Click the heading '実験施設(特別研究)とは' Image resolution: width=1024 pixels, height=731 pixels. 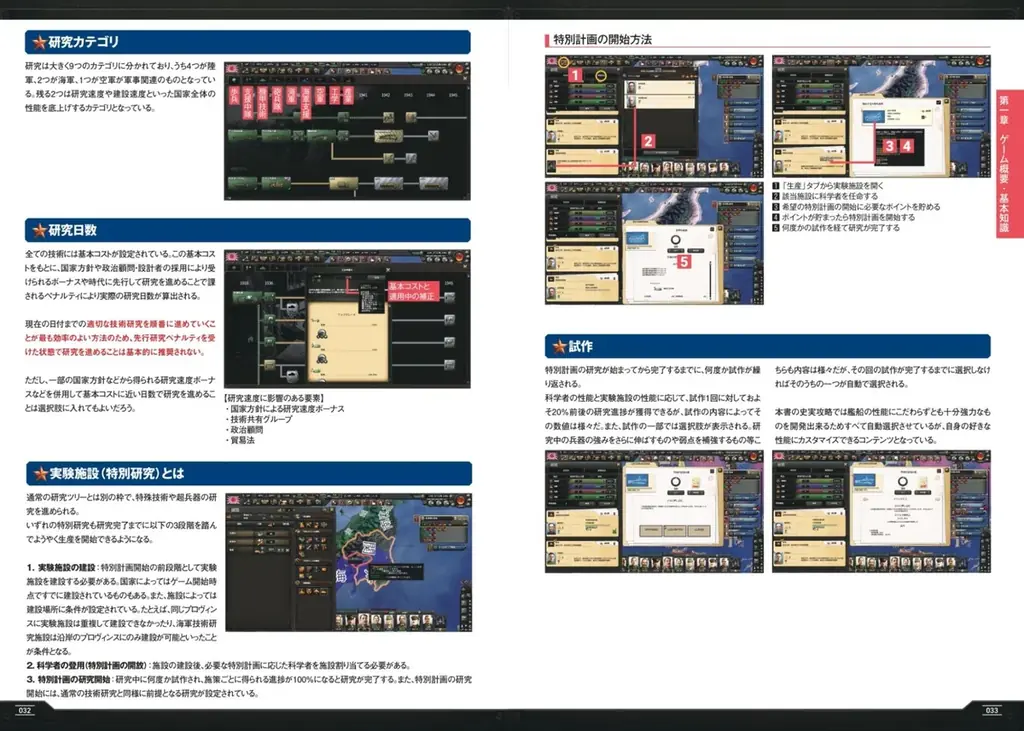point(116,474)
